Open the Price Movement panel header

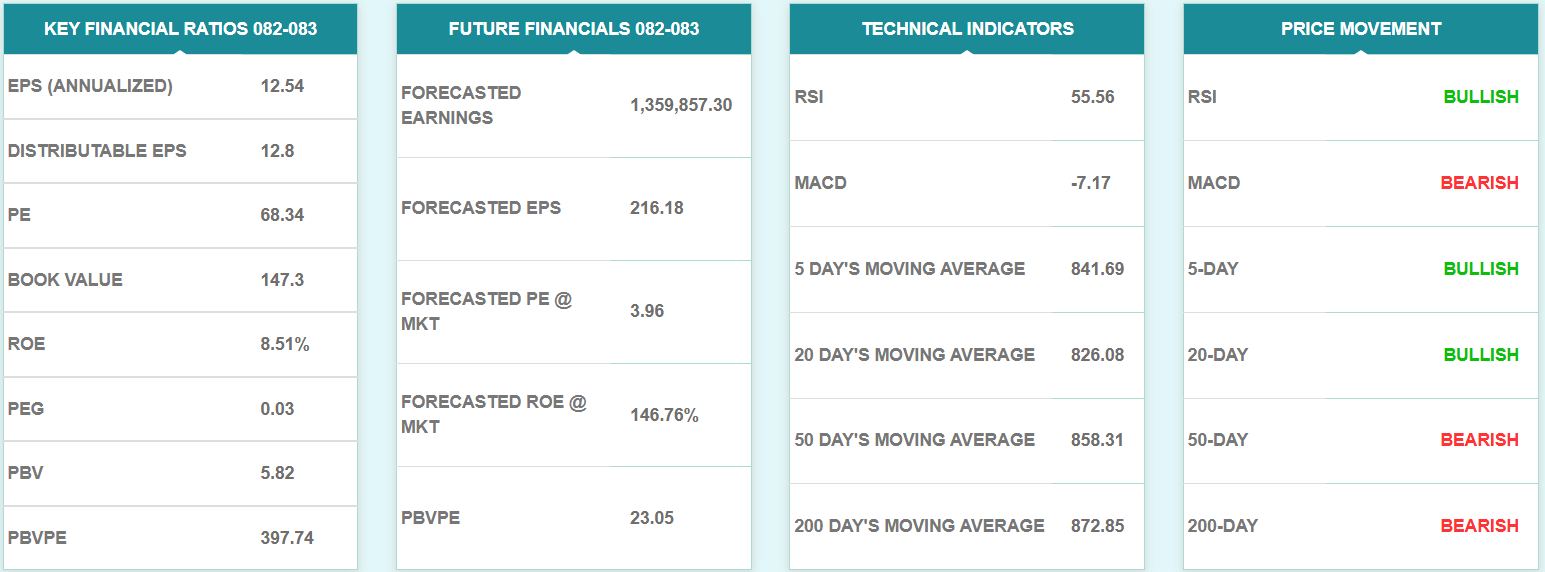[1360, 29]
